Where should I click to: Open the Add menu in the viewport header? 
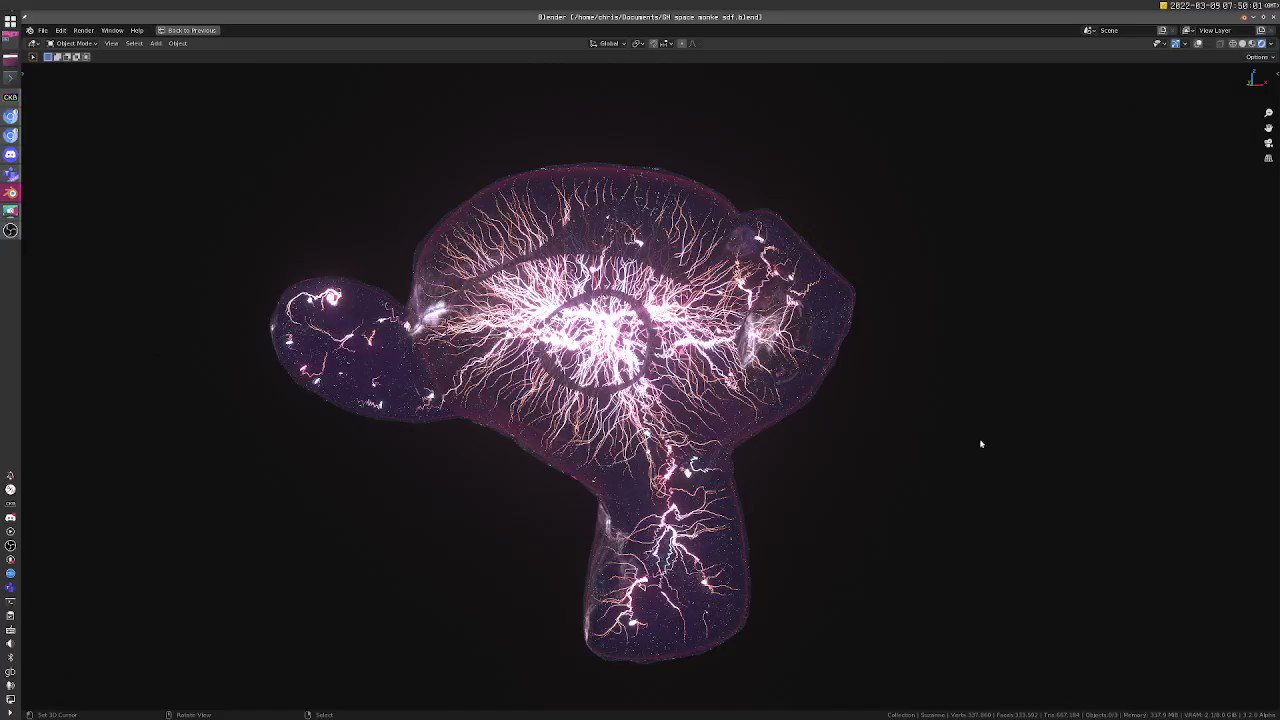[x=156, y=43]
